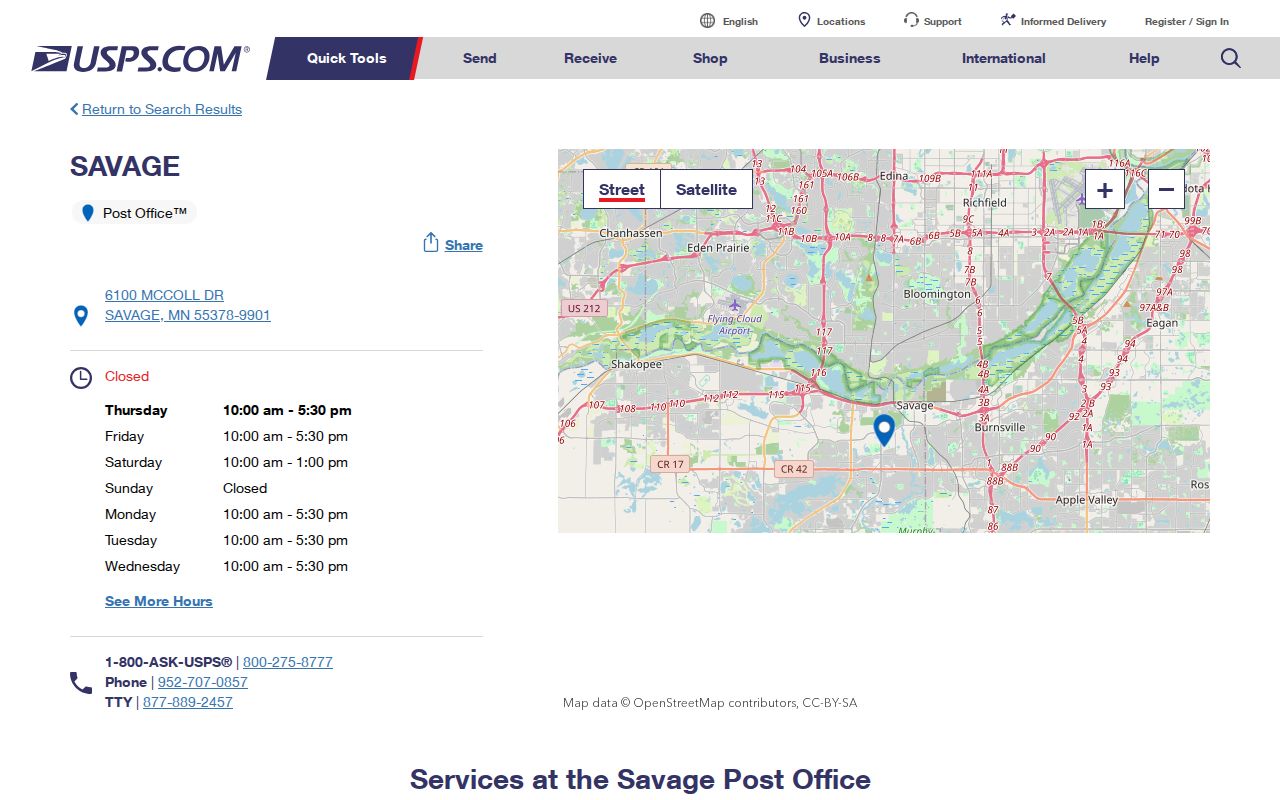Screen dimensions: 1280x800
Task: Switch map to Satellite view
Action: (706, 189)
